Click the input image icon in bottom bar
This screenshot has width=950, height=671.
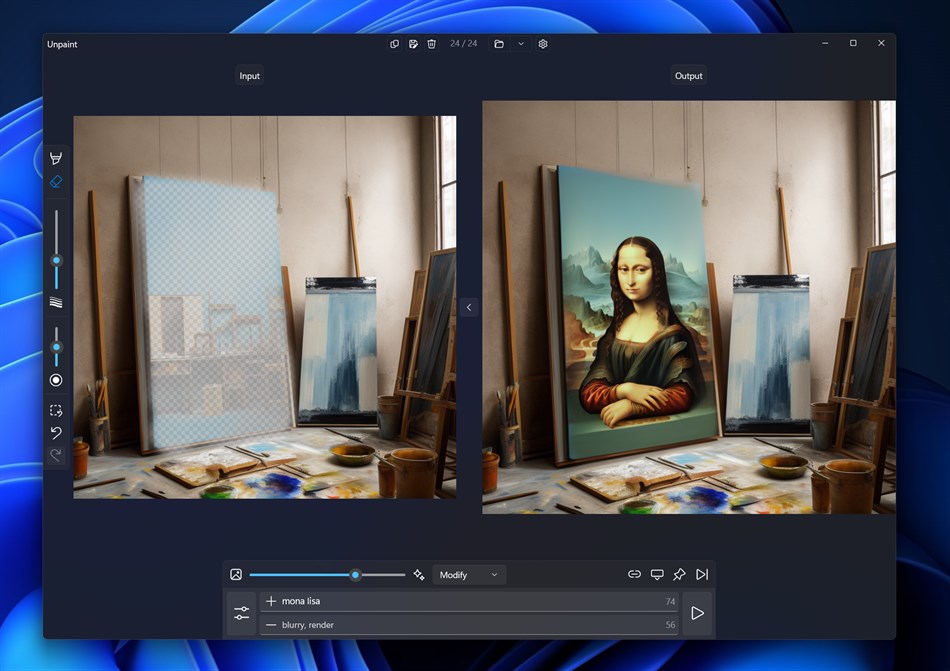(x=236, y=574)
